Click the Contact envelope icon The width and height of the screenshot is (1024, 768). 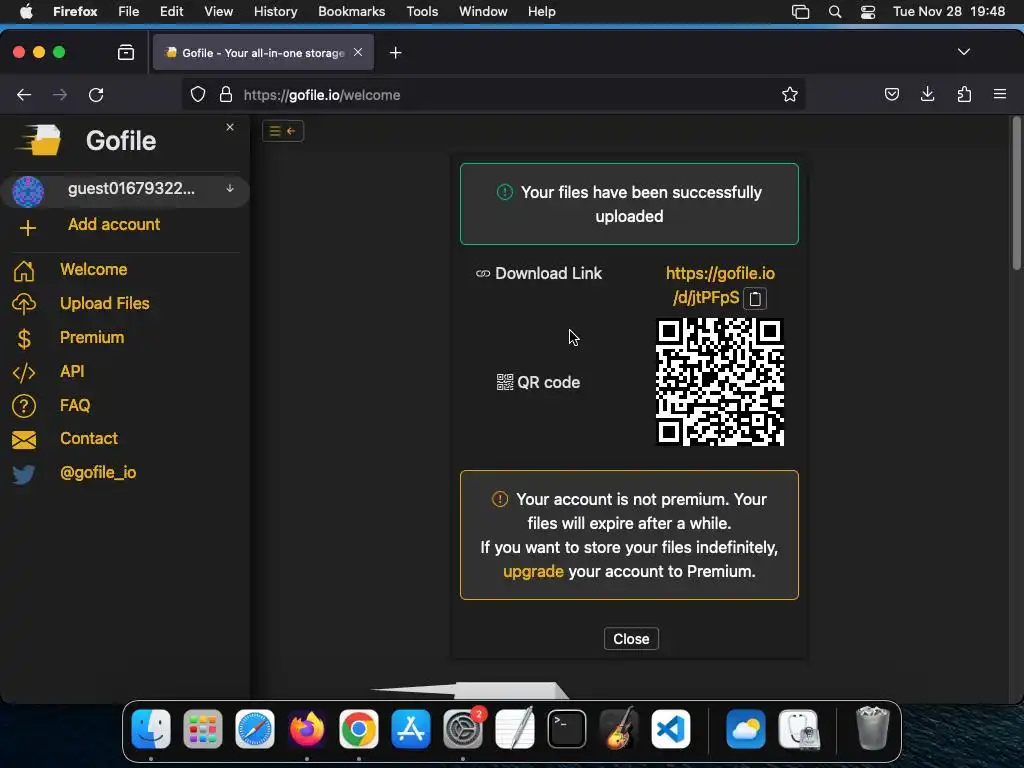pos(24,440)
